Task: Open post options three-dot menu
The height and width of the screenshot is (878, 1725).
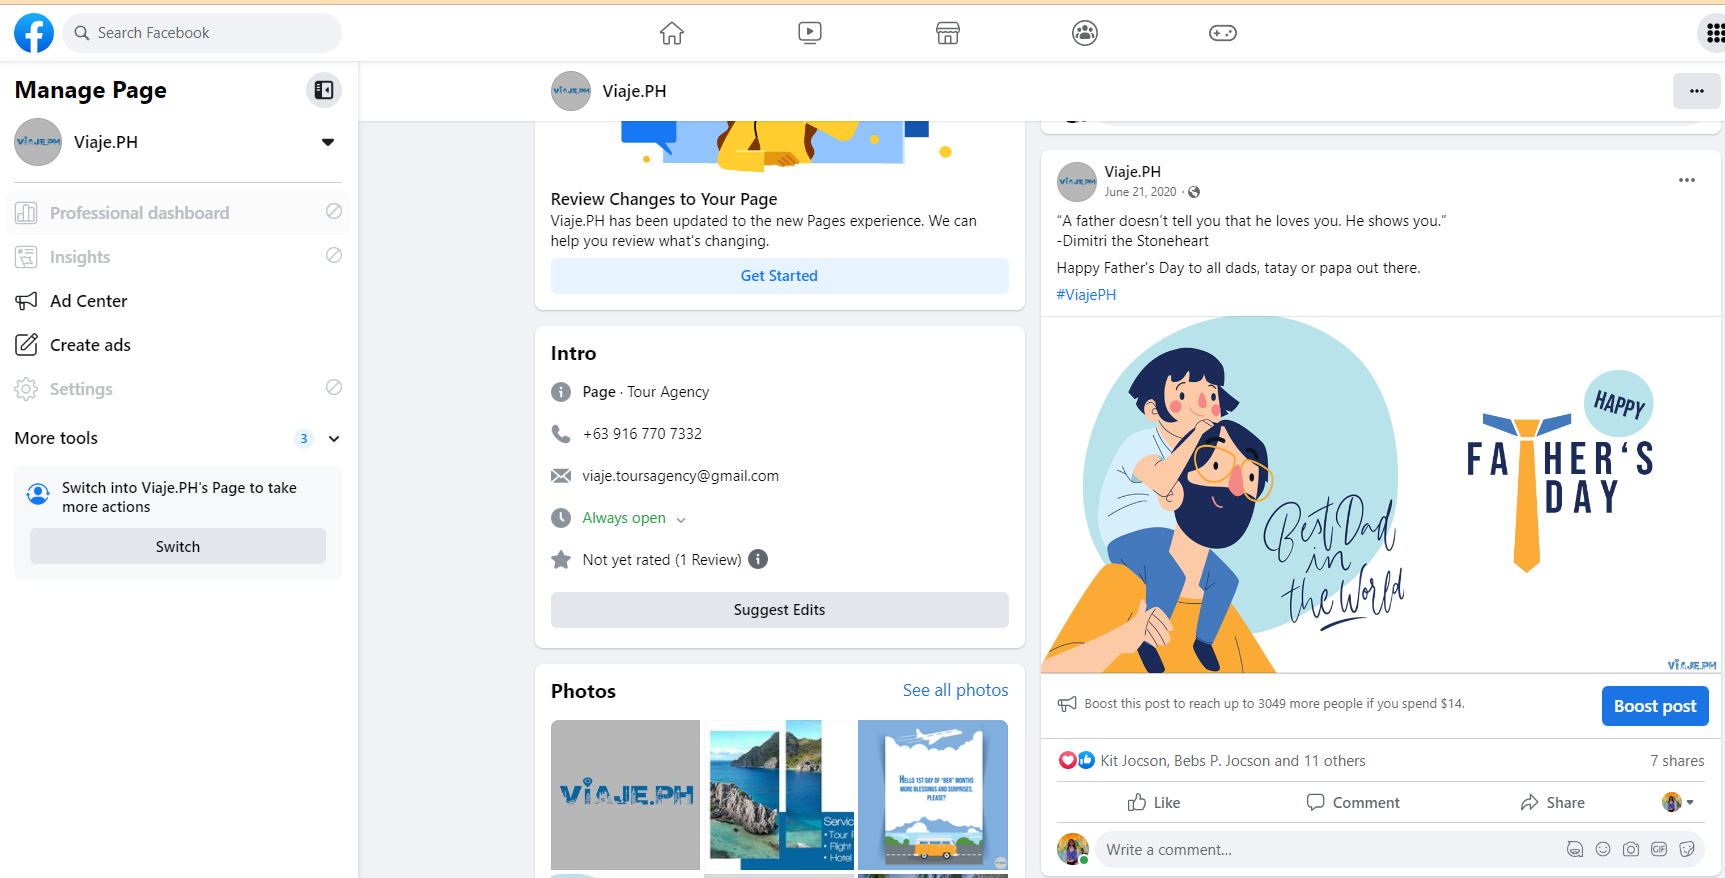Action: [1687, 180]
